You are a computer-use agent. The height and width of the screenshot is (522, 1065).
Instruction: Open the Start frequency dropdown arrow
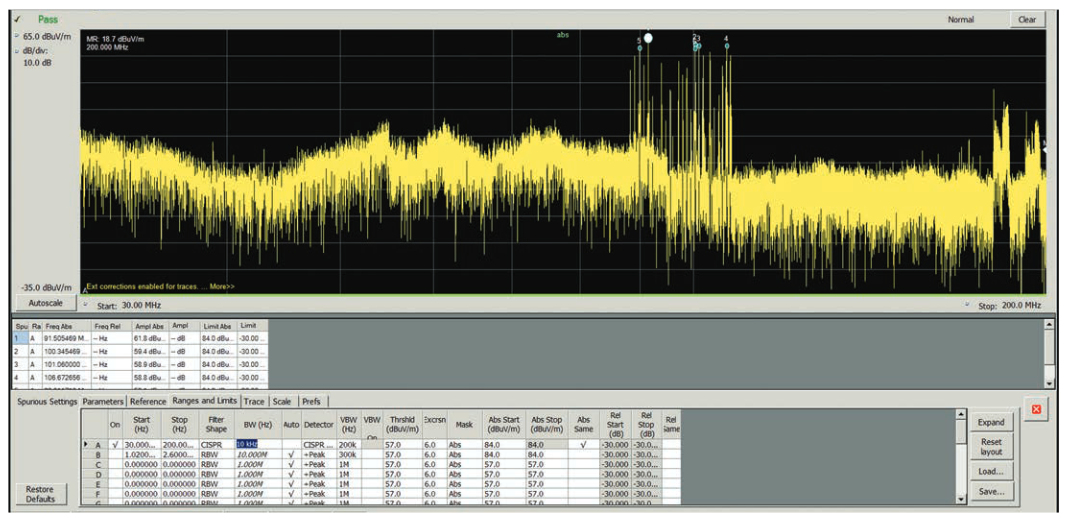click(x=85, y=305)
